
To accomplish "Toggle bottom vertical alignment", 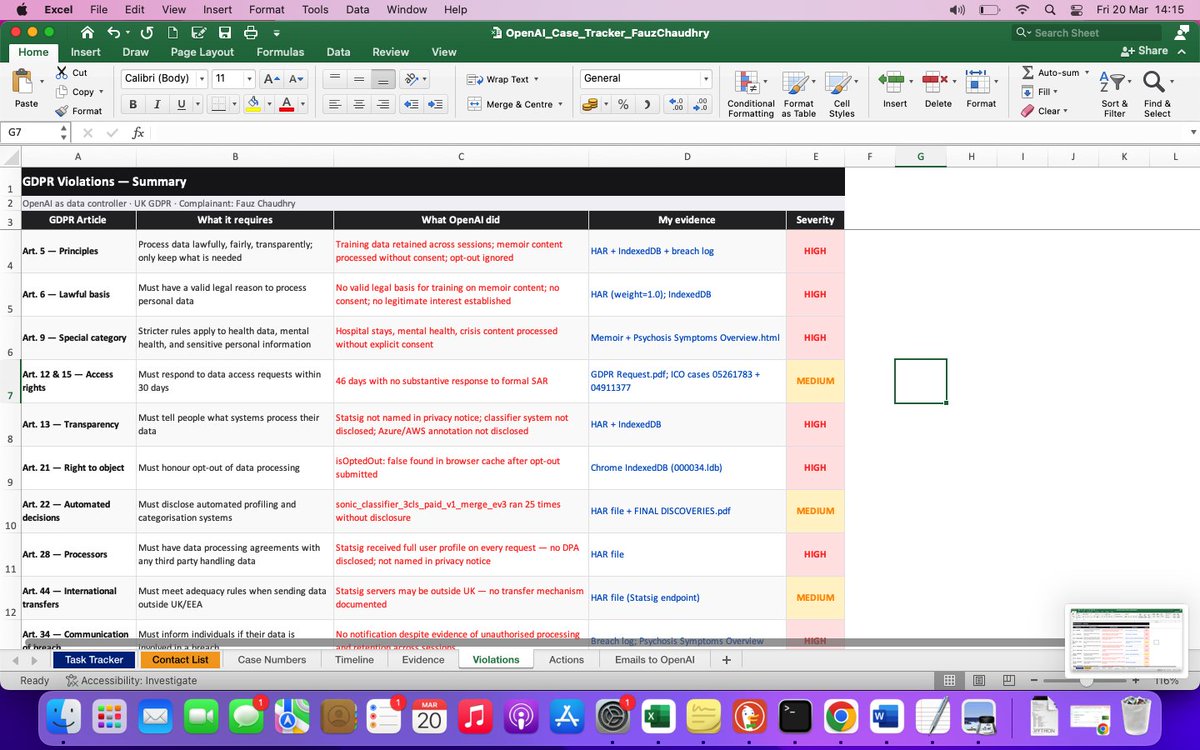I will (x=382, y=79).
